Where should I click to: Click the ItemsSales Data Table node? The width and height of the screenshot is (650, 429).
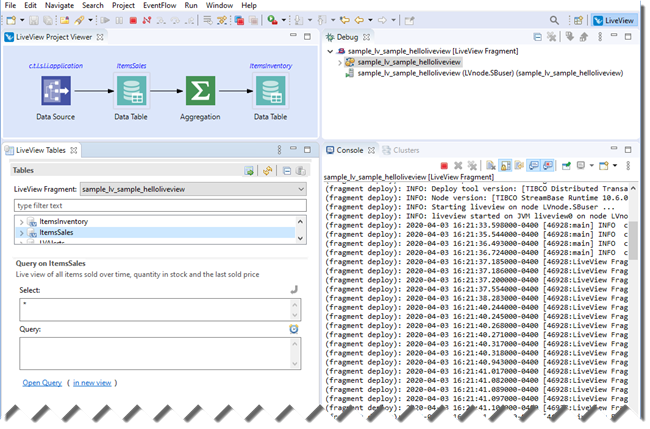click(130, 93)
